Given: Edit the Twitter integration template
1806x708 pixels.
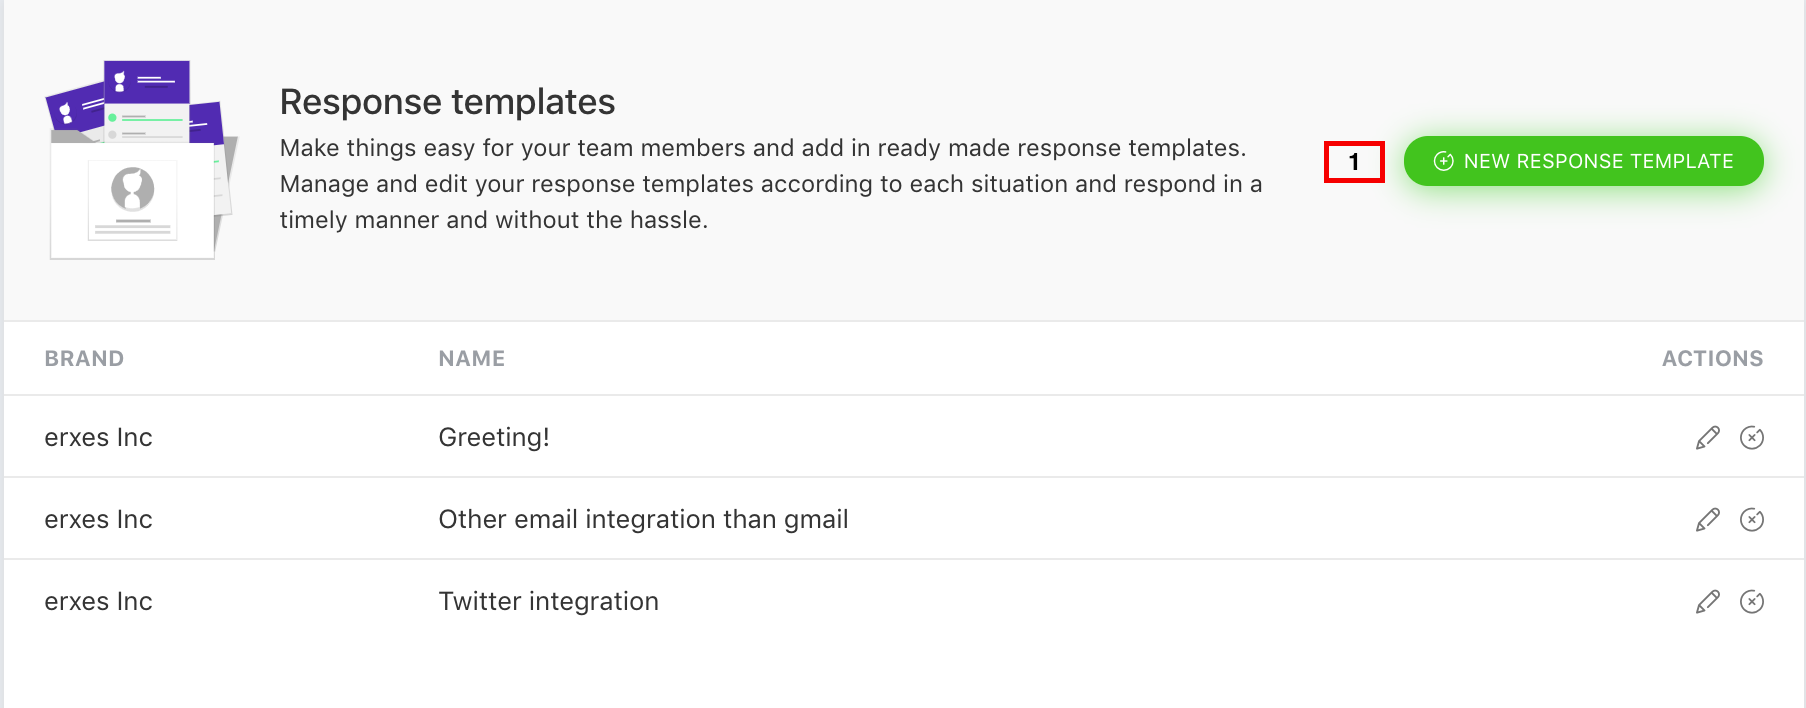Looking at the screenshot, I should point(1708,601).
